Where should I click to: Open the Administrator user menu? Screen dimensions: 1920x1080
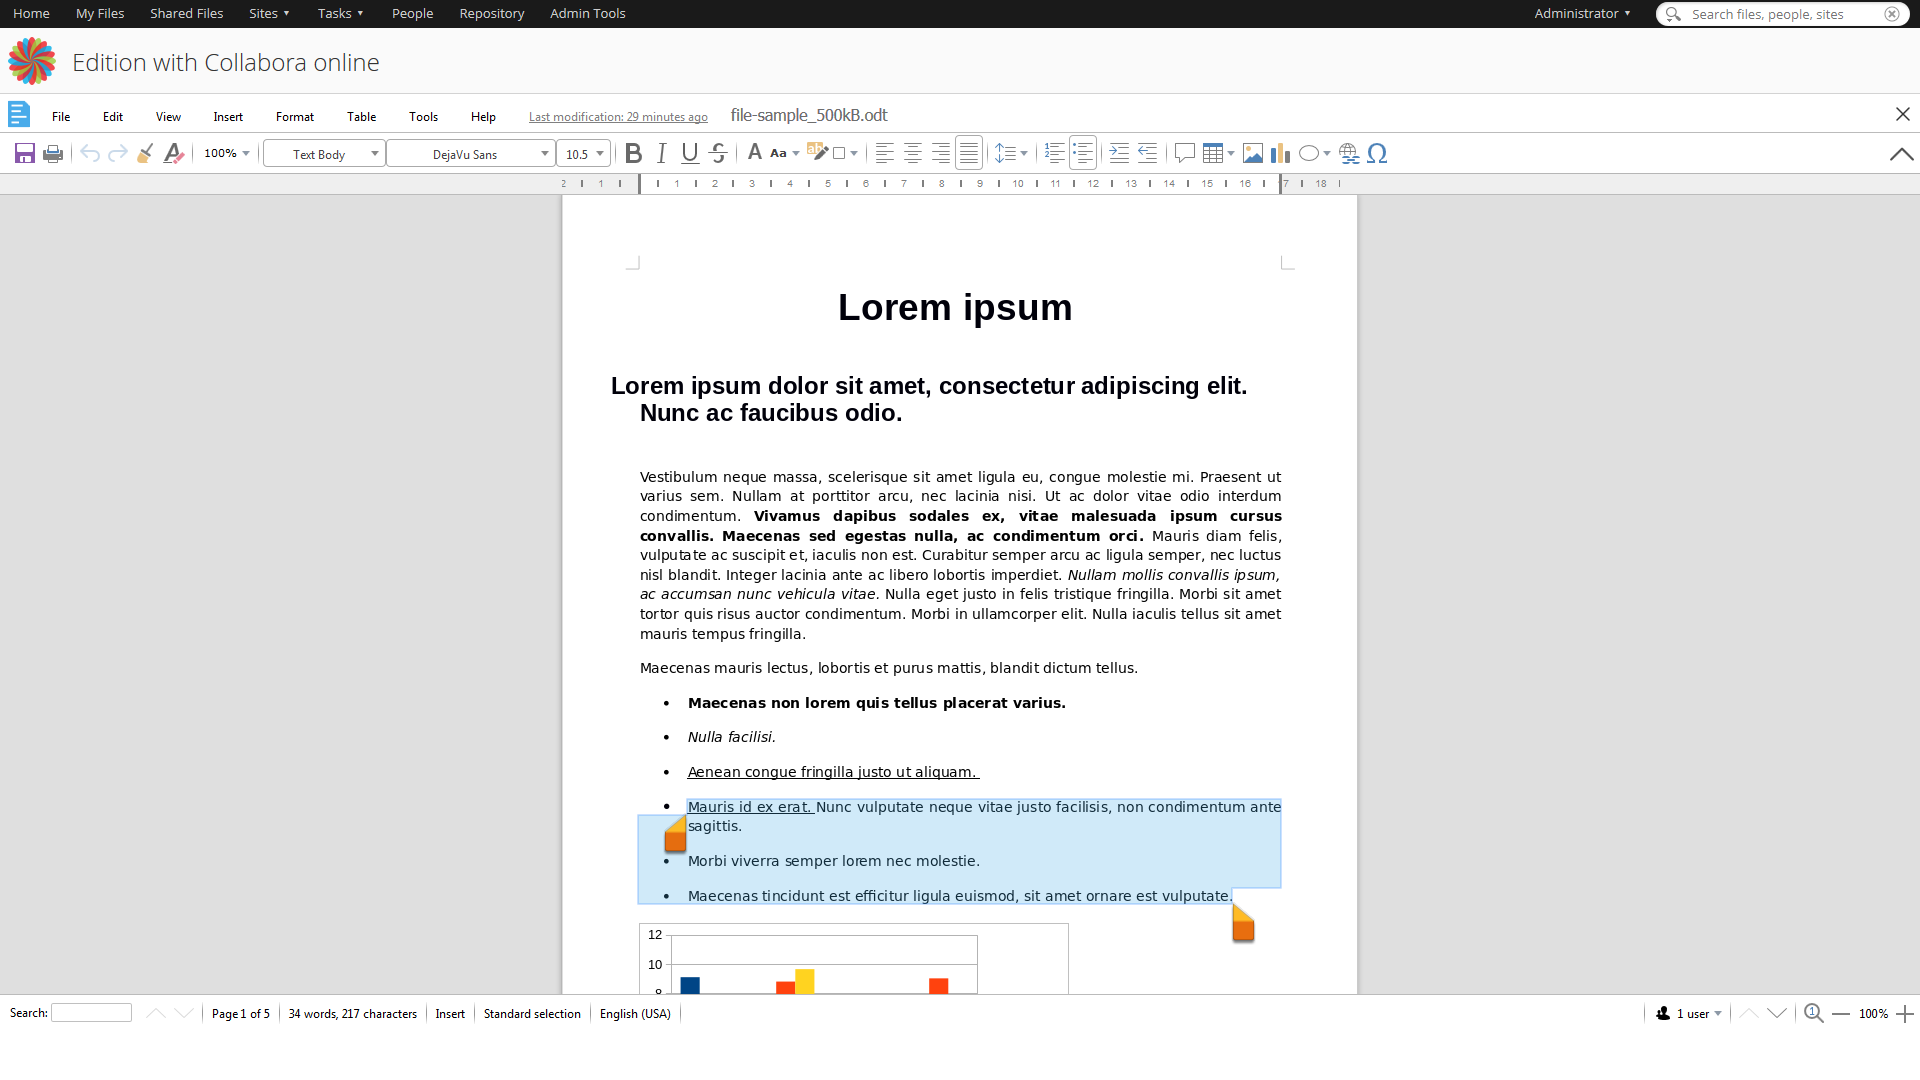pyautogui.click(x=1582, y=13)
